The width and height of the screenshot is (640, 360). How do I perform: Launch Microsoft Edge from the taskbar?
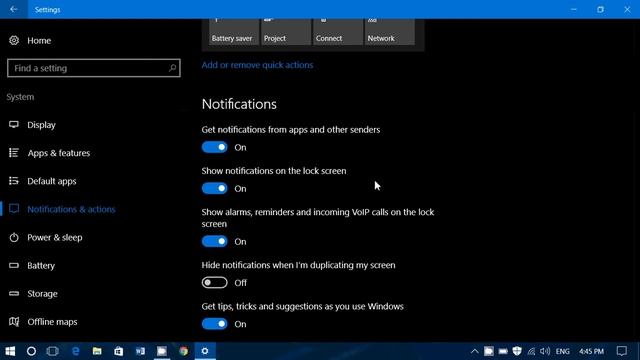(76, 351)
